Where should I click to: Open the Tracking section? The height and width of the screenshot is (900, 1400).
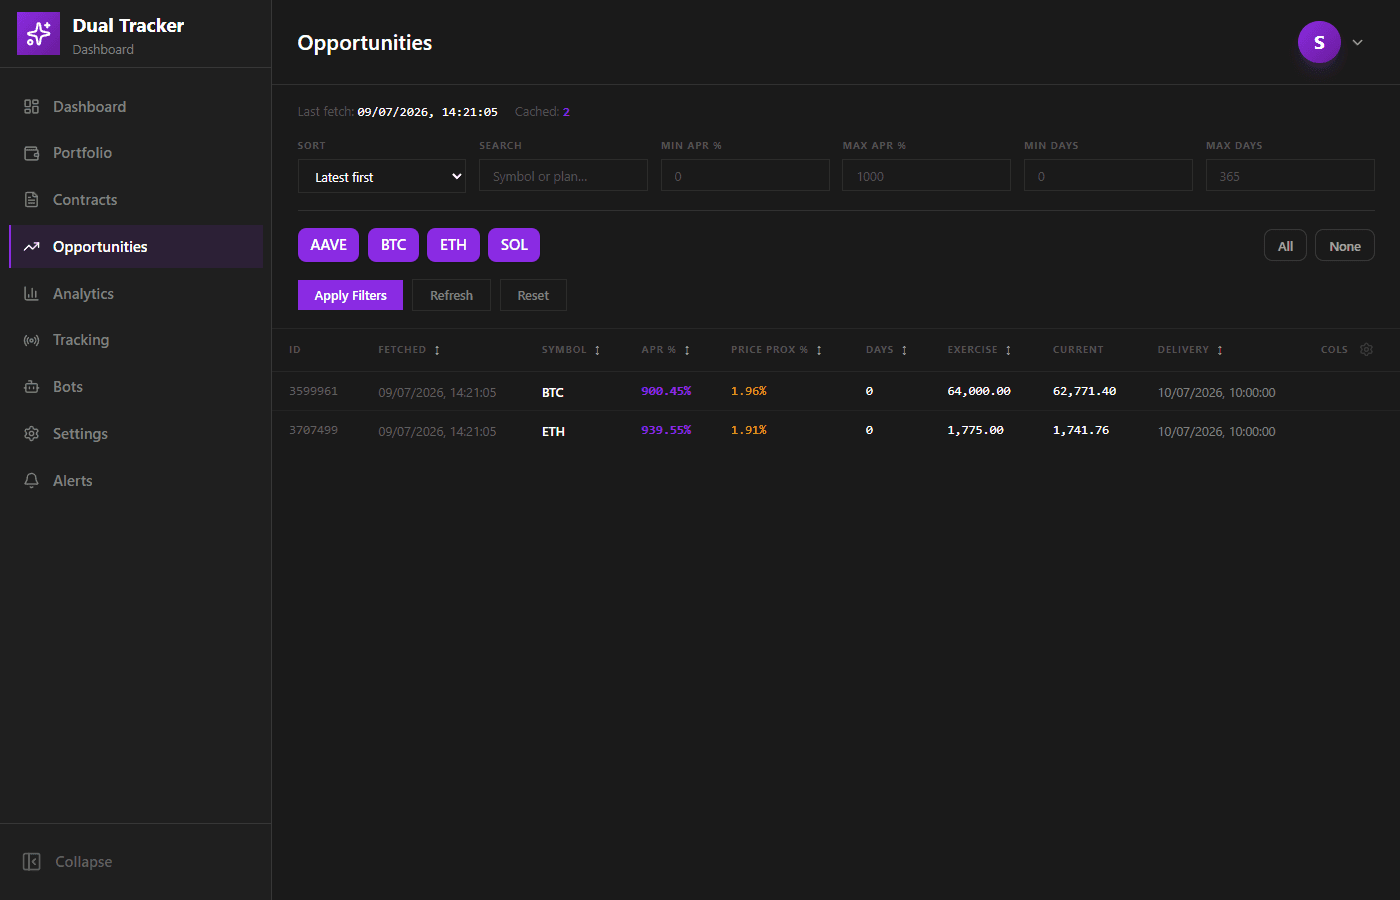(x=136, y=340)
